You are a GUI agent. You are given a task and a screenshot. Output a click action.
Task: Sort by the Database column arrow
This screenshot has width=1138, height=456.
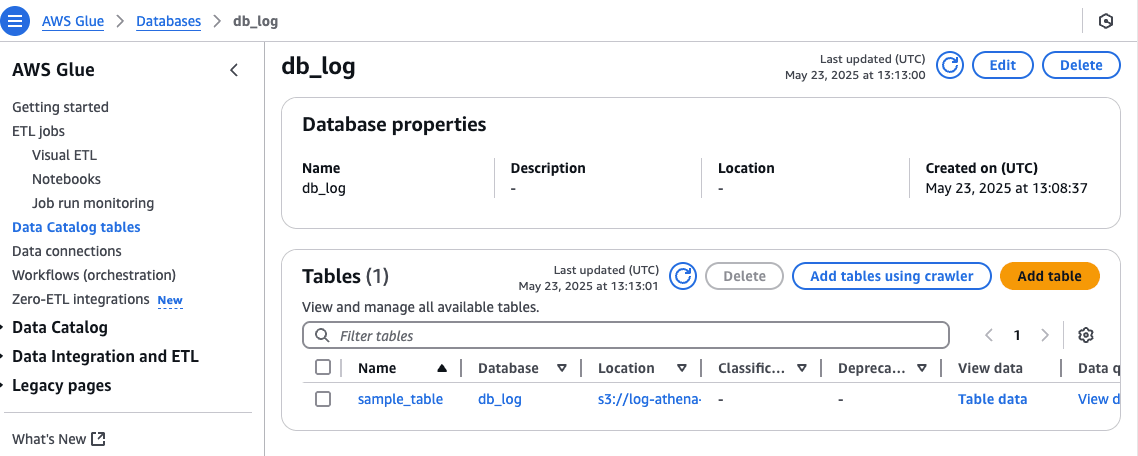pyautogui.click(x=562, y=368)
